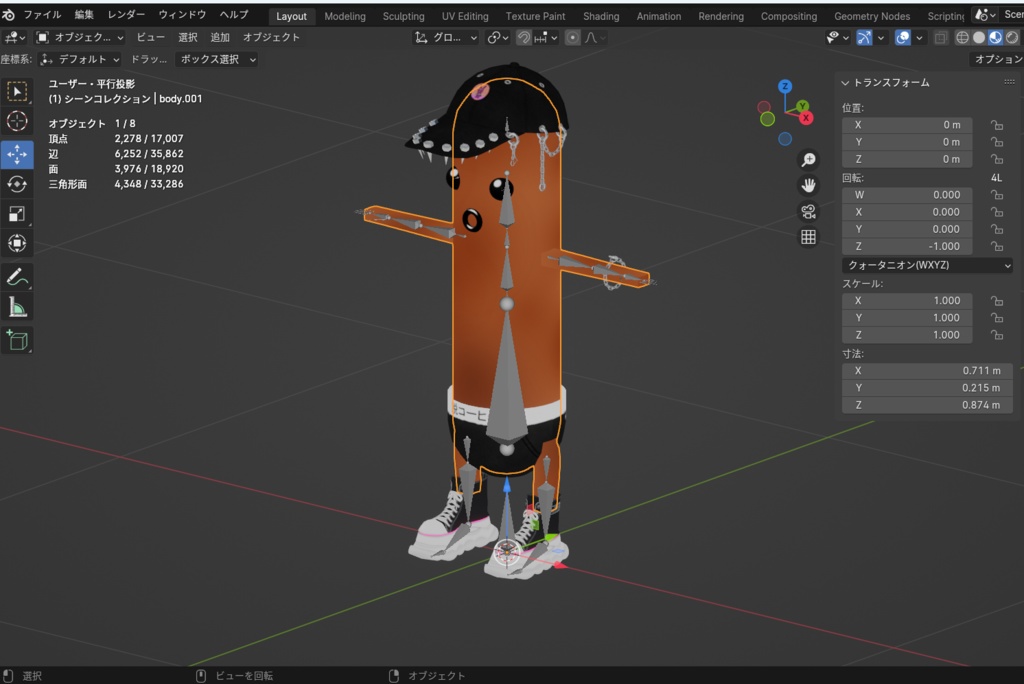Open the レンダー menu
Screen dimensions: 1024x684
click(126, 14)
